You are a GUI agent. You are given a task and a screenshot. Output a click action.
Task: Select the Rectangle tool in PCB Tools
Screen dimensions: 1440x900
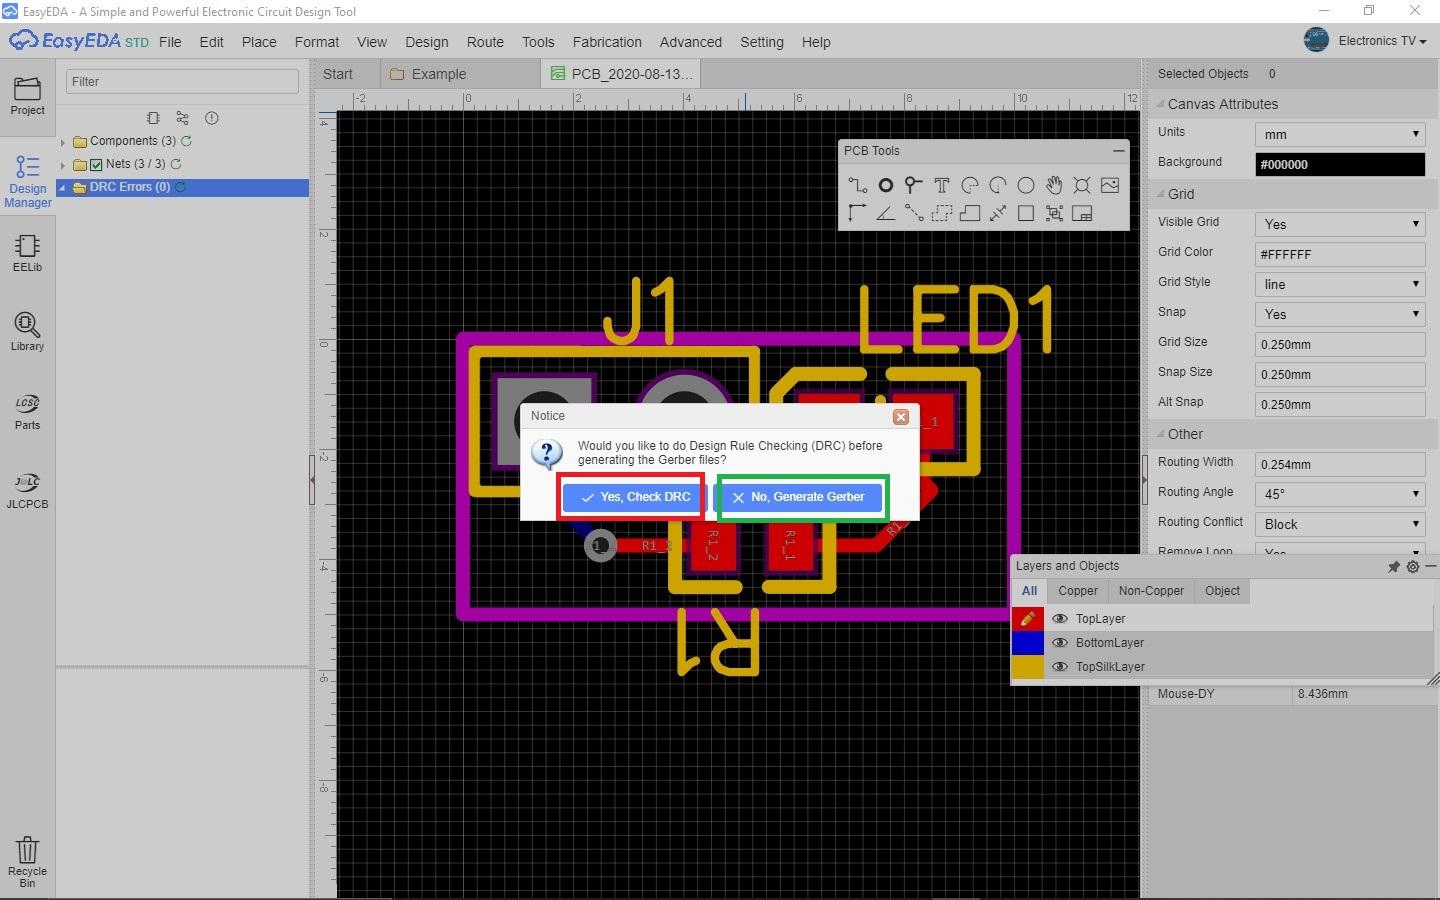coord(1025,213)
